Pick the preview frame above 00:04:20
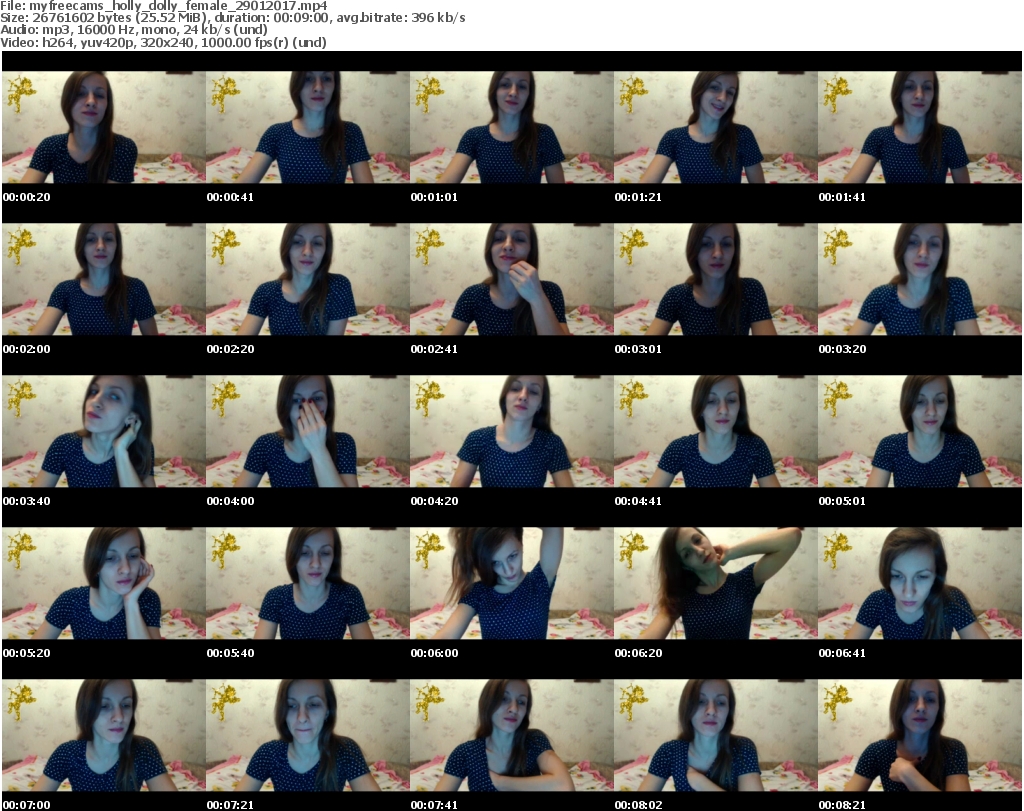The height and width of the screenshot is (811, 1024). pos(512,432)
